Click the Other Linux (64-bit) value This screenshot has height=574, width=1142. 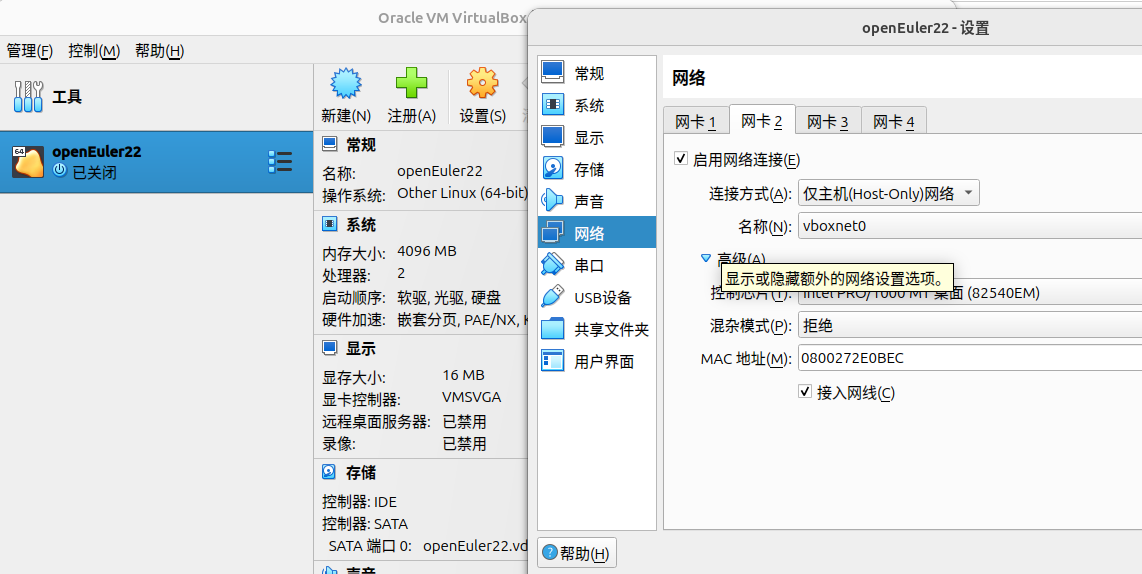pyautogui.click(x=462, y=193)
